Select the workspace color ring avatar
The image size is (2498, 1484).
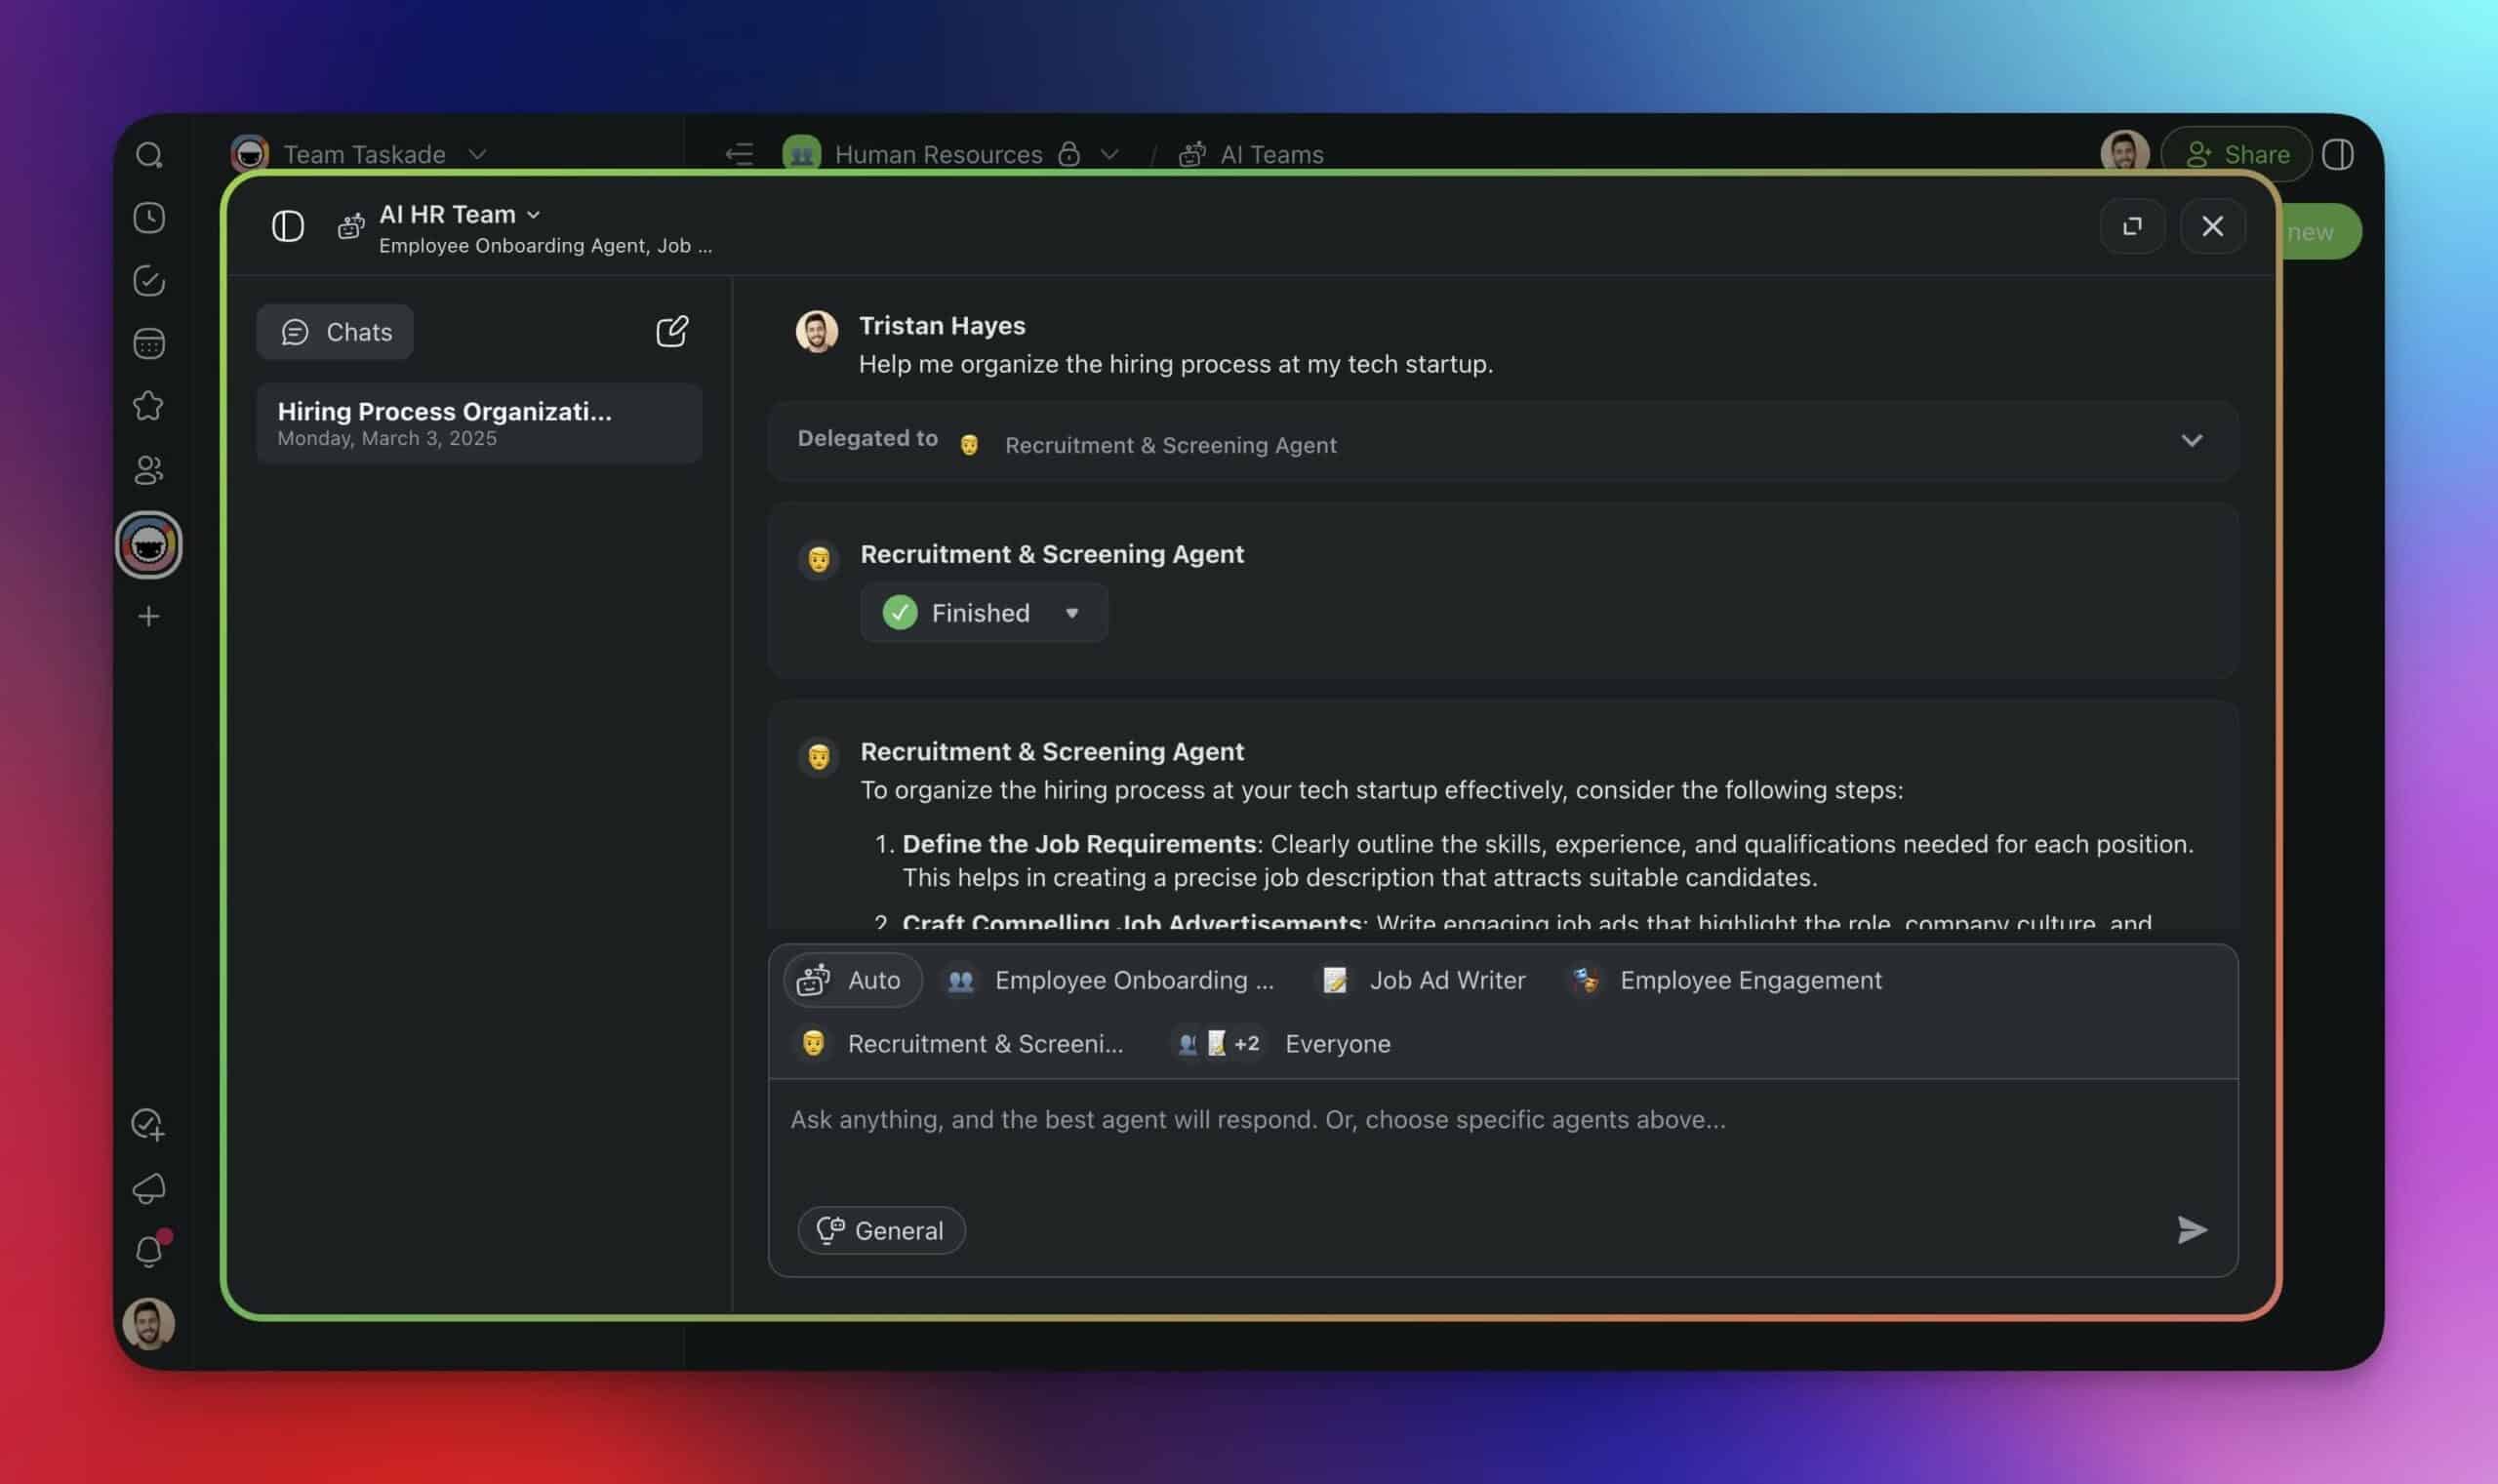pyautogui.click(x=149, y=545)
